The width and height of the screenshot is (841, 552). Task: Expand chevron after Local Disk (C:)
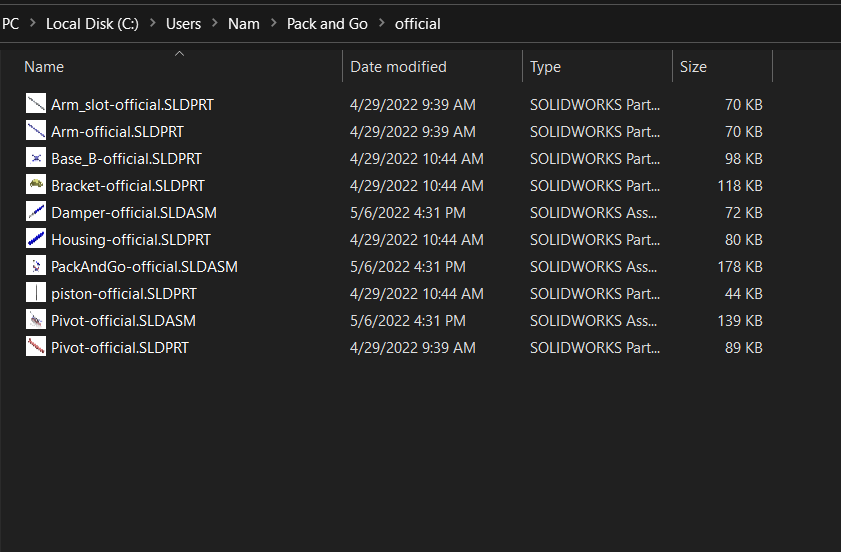tap(153, 23)
